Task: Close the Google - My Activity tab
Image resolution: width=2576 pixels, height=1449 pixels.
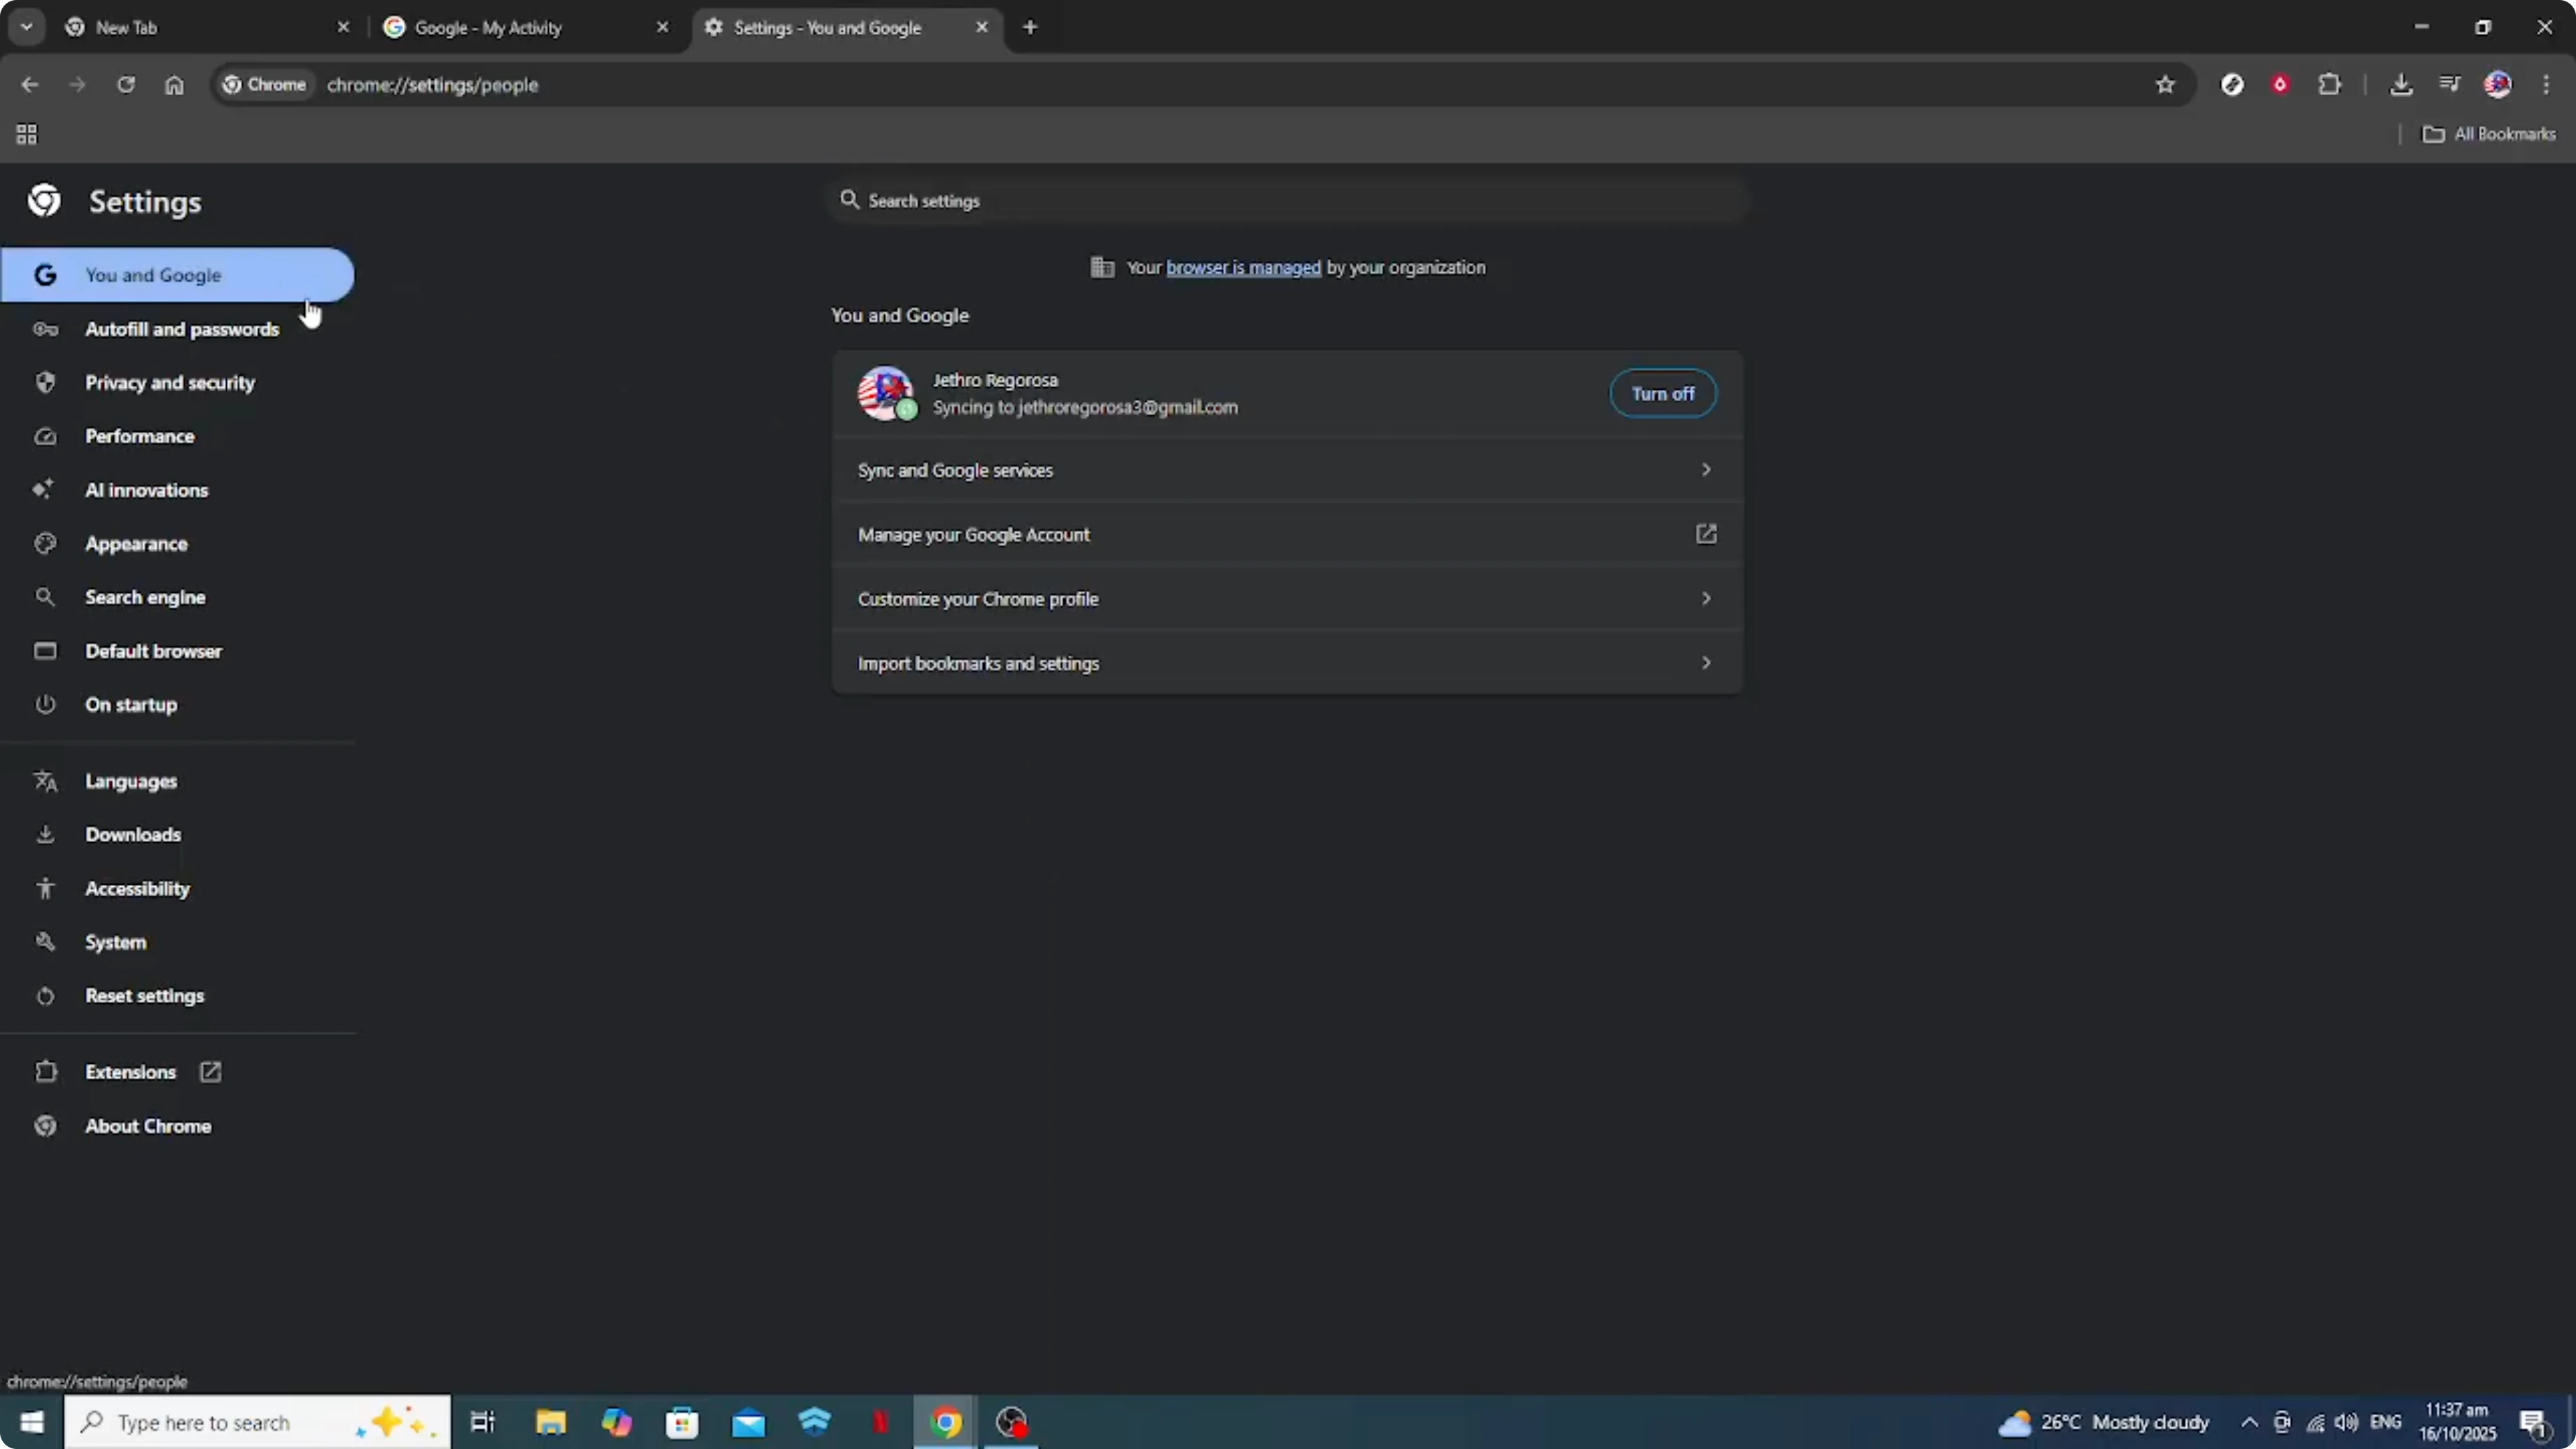Action: pyautogui.click(x=662, y=27)
